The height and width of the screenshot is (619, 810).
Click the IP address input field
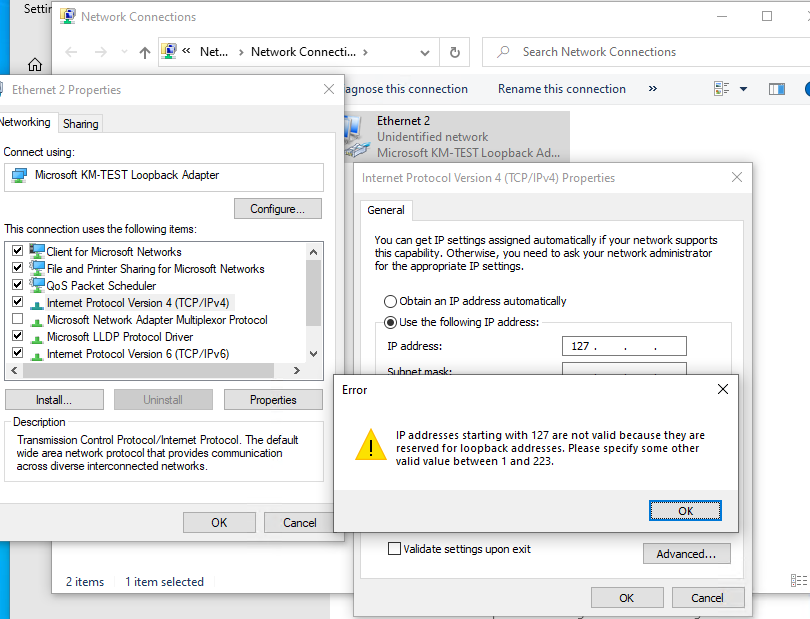pos(624,346)
